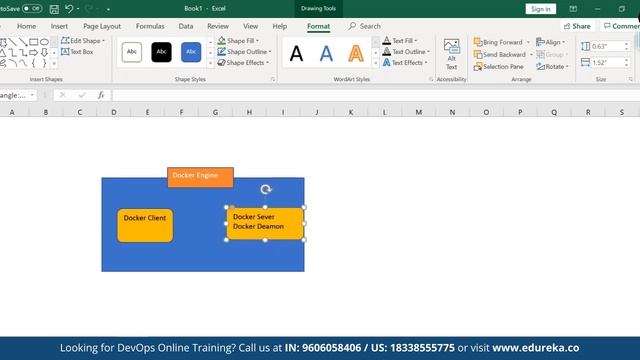
Task: Open Align dropdown
Action: coord(551,42)
